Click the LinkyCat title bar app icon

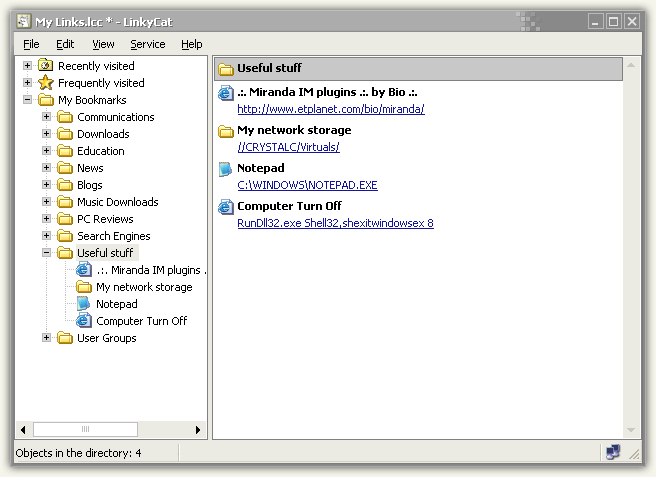[23, 21]
